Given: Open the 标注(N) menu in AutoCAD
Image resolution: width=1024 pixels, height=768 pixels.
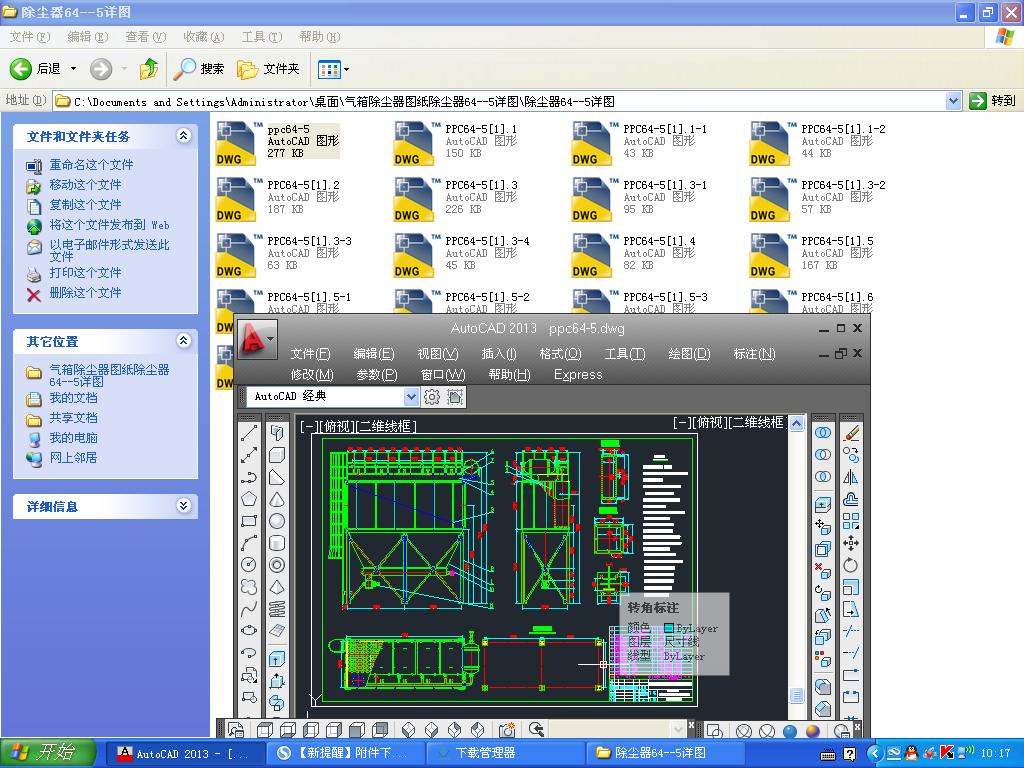Looking at the screenshot, I should point(754,354).
